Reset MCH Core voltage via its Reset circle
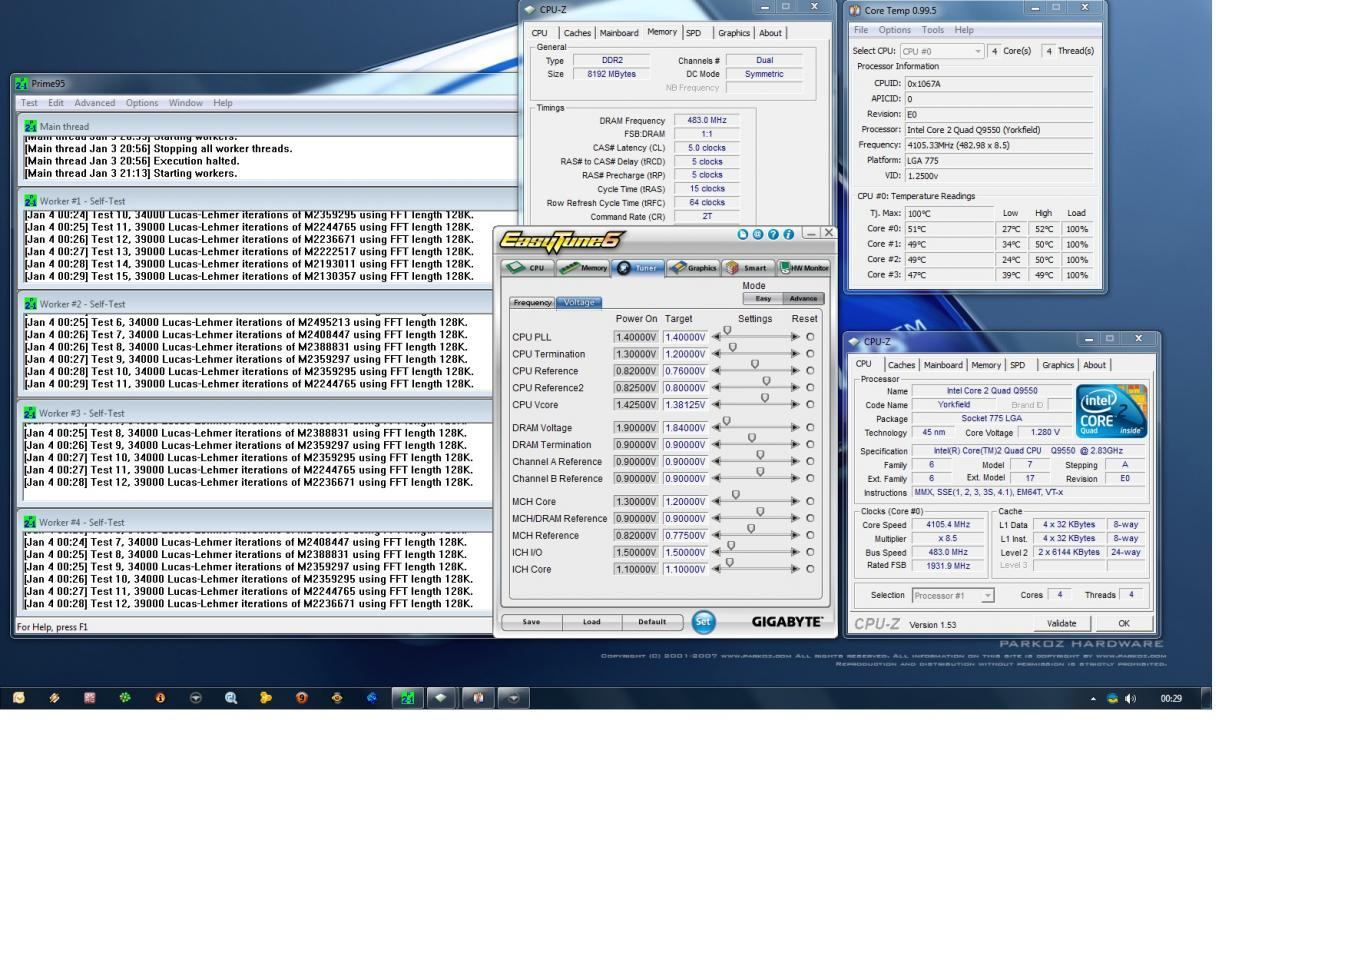Screen dimensions: 1348x980 810,502
